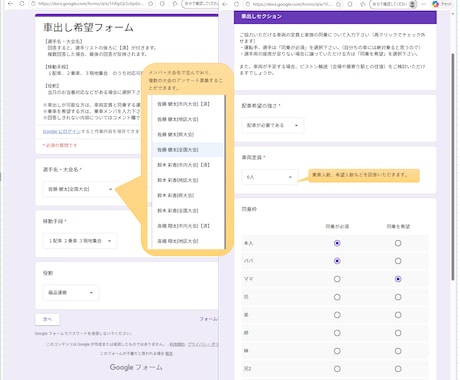
Task: Click the 車出し希望フォーム title text
Action: (x=88, y=27)
